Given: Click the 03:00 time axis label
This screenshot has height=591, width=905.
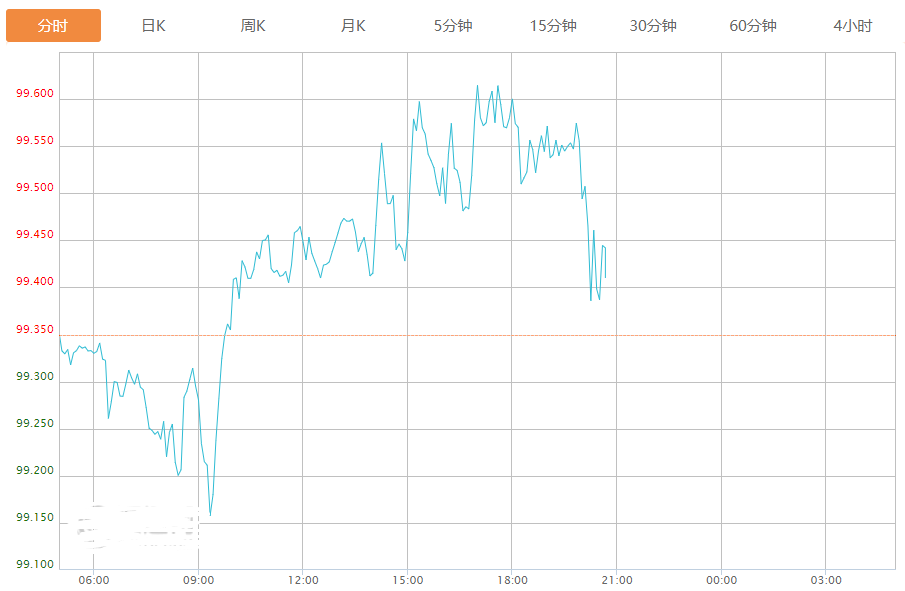Looking at the screenshot, I should [x=826, y=580].
